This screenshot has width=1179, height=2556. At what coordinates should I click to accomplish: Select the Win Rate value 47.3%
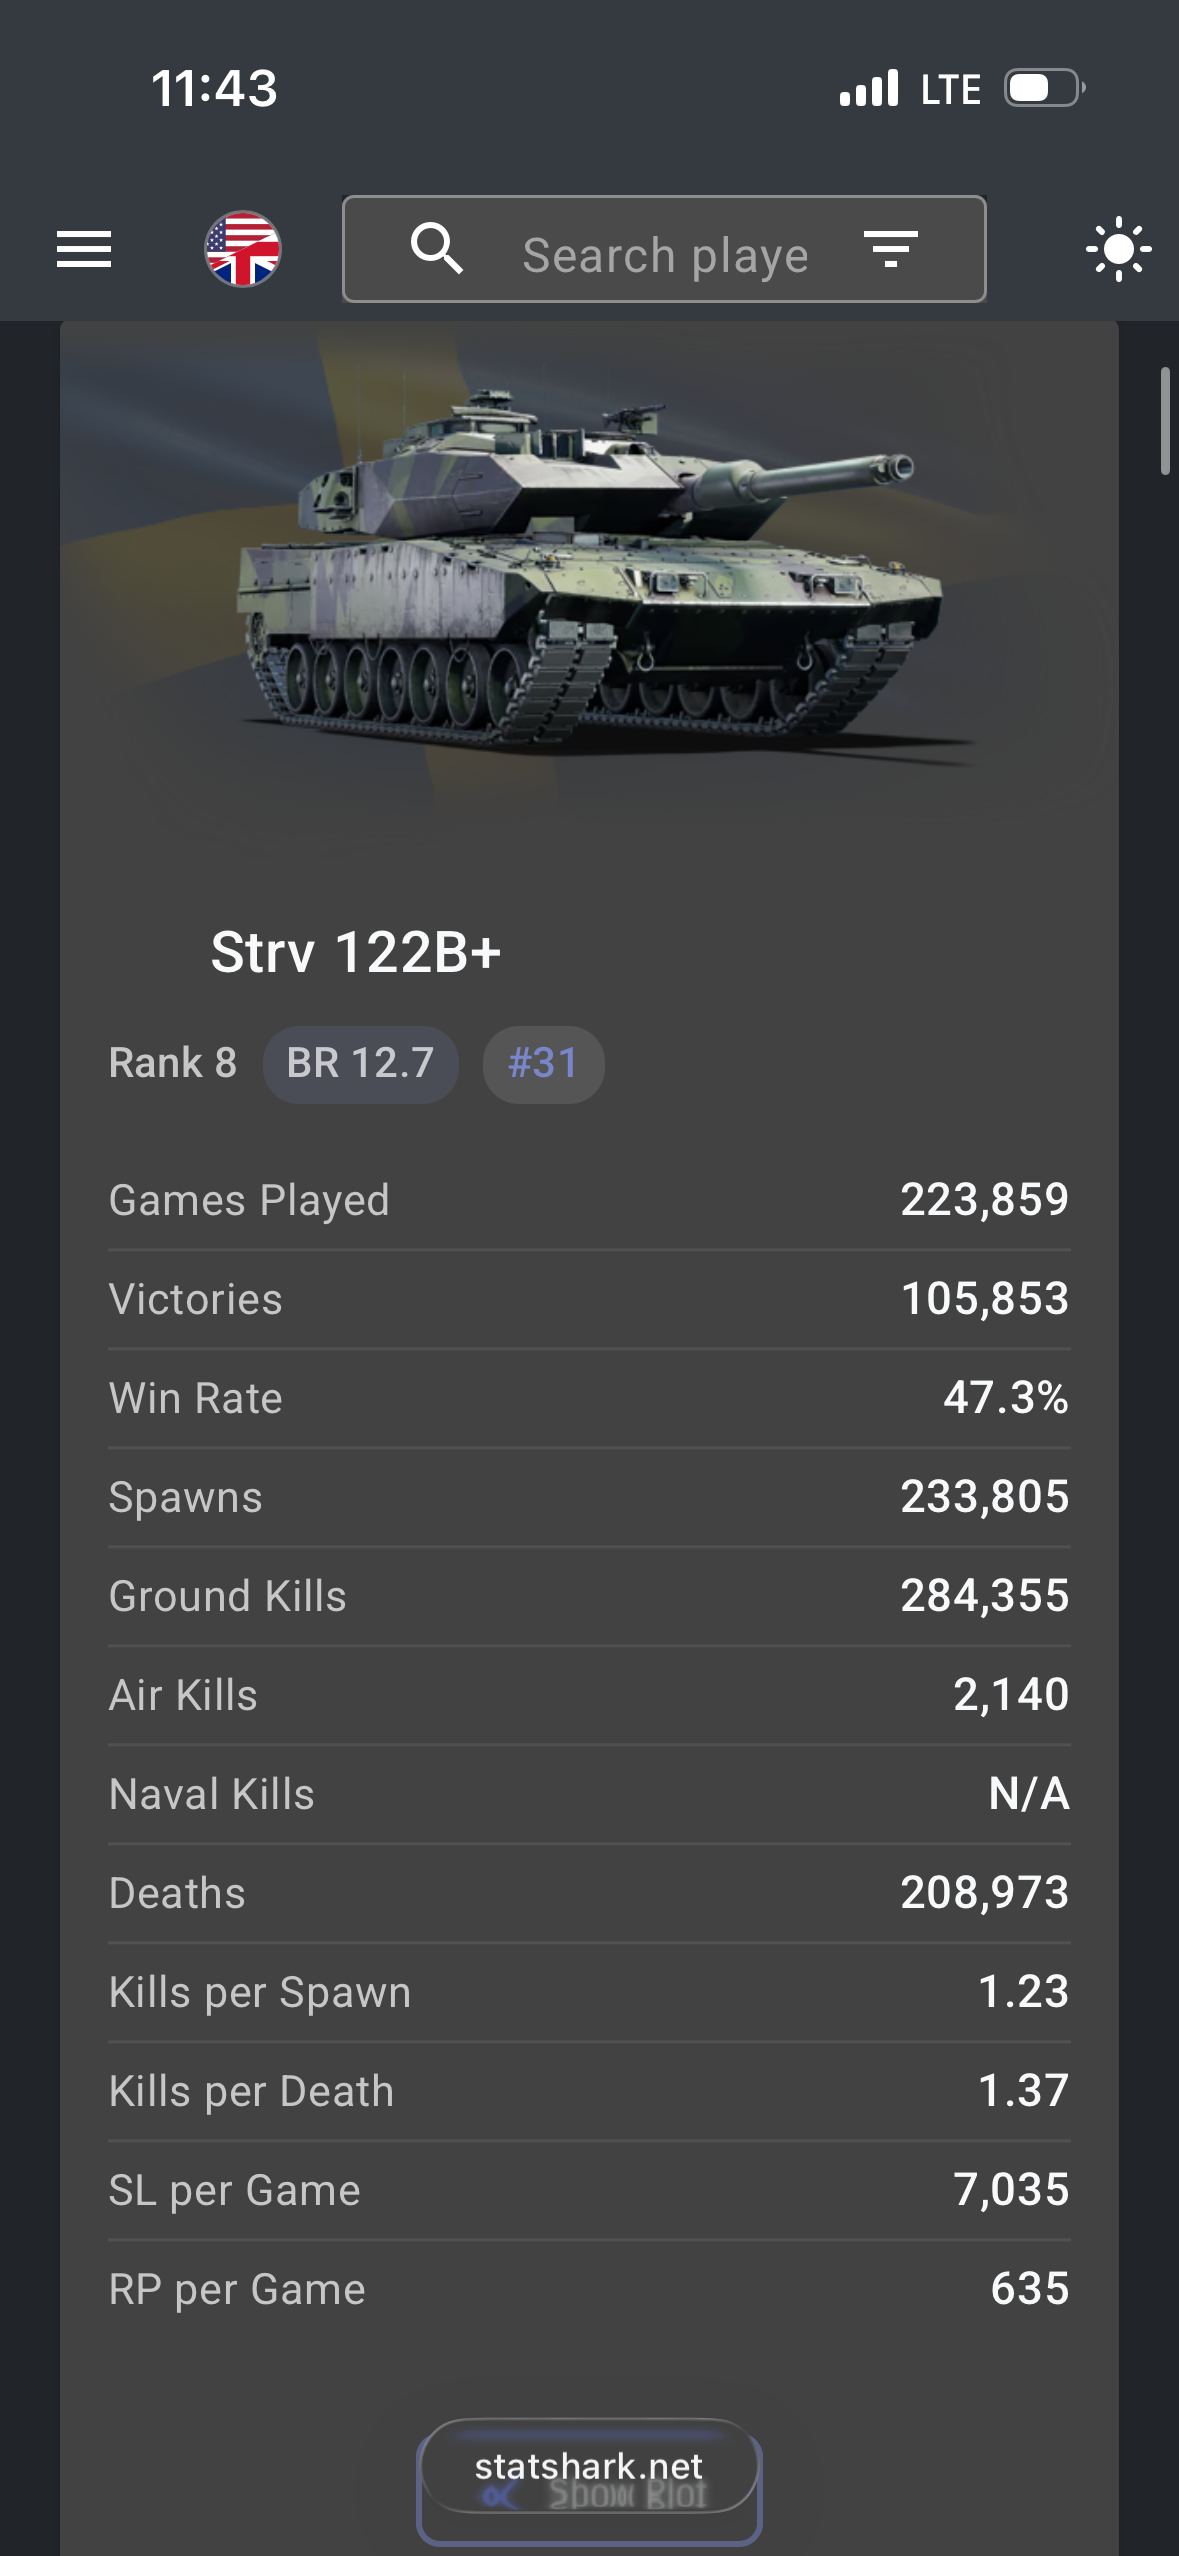[1005, 1398]
